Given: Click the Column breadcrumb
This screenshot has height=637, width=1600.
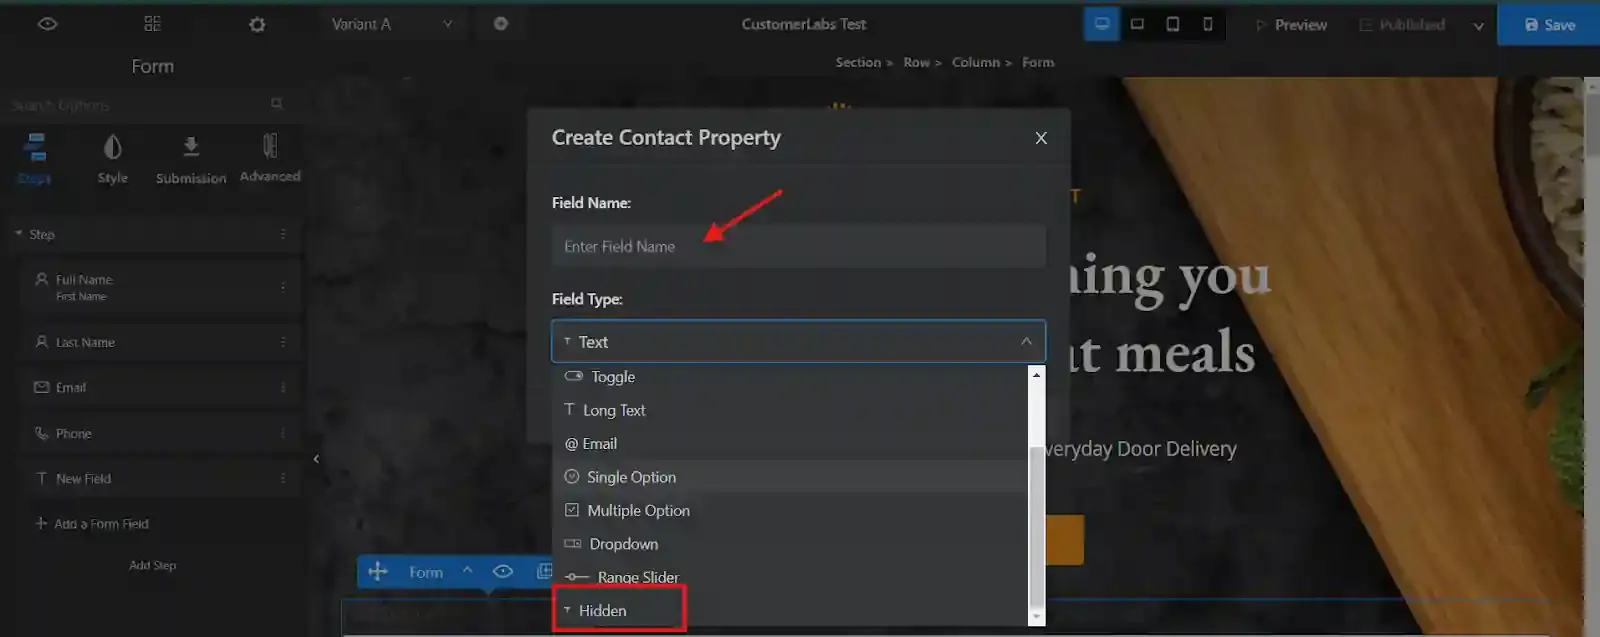Looking at the screenshot, I should [975, 62].
